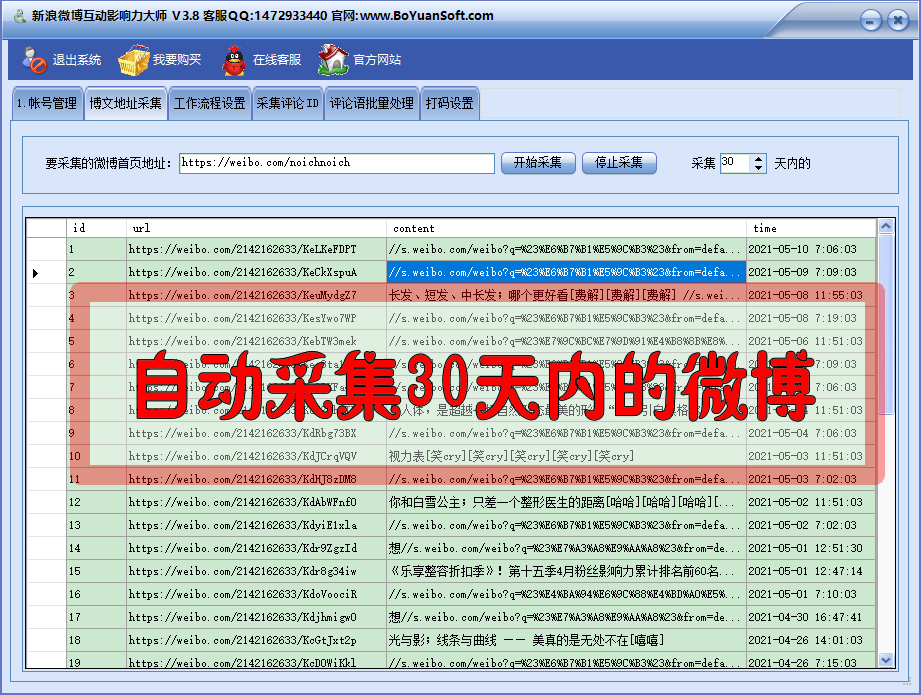Image resolution: width=921 pixels, height=695 pixels.
Task: Click the 在线客服 QQ penguin icon
Action: point(234,60)
